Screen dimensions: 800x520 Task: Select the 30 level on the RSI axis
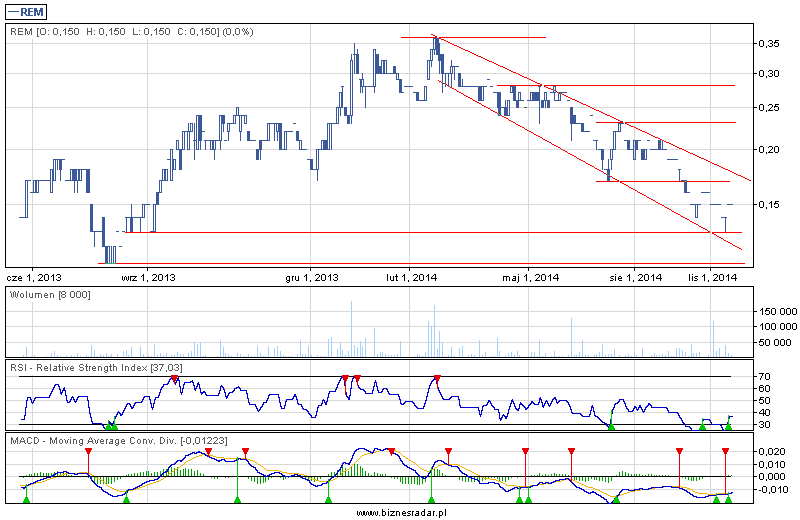tap(764, 425)
